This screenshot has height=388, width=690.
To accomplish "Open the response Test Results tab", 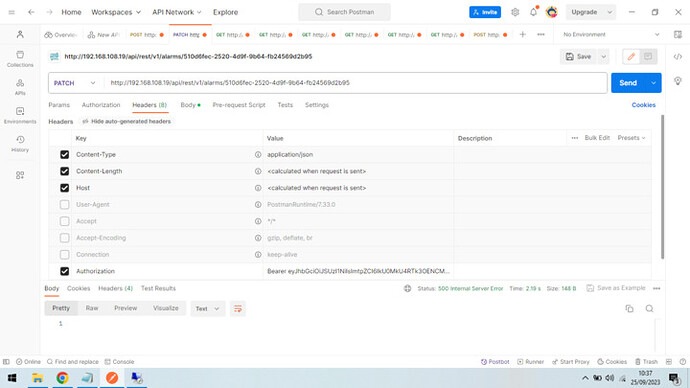I will 158,289.
